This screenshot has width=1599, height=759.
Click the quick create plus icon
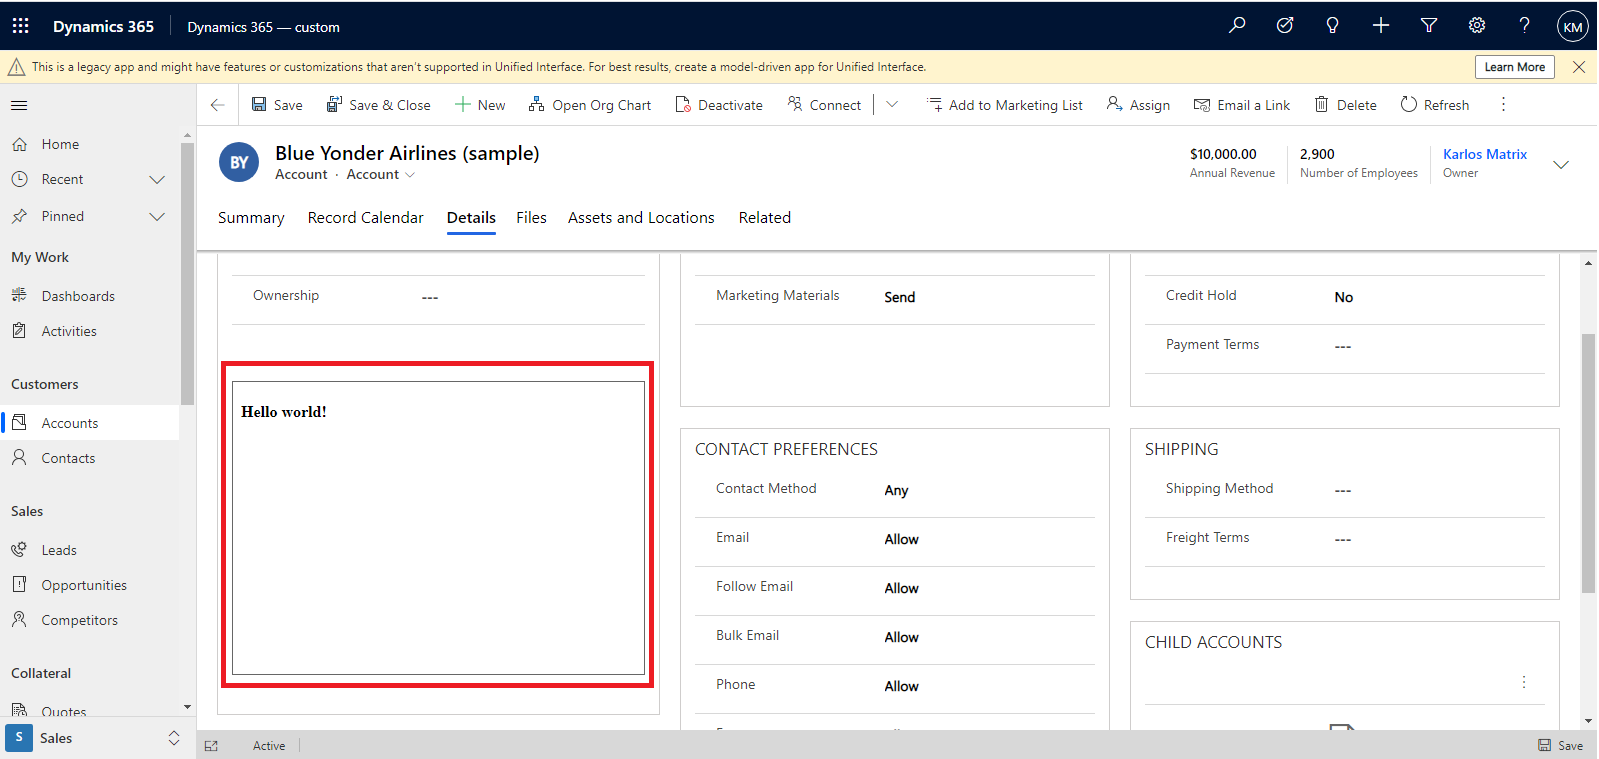[1380, 26]
